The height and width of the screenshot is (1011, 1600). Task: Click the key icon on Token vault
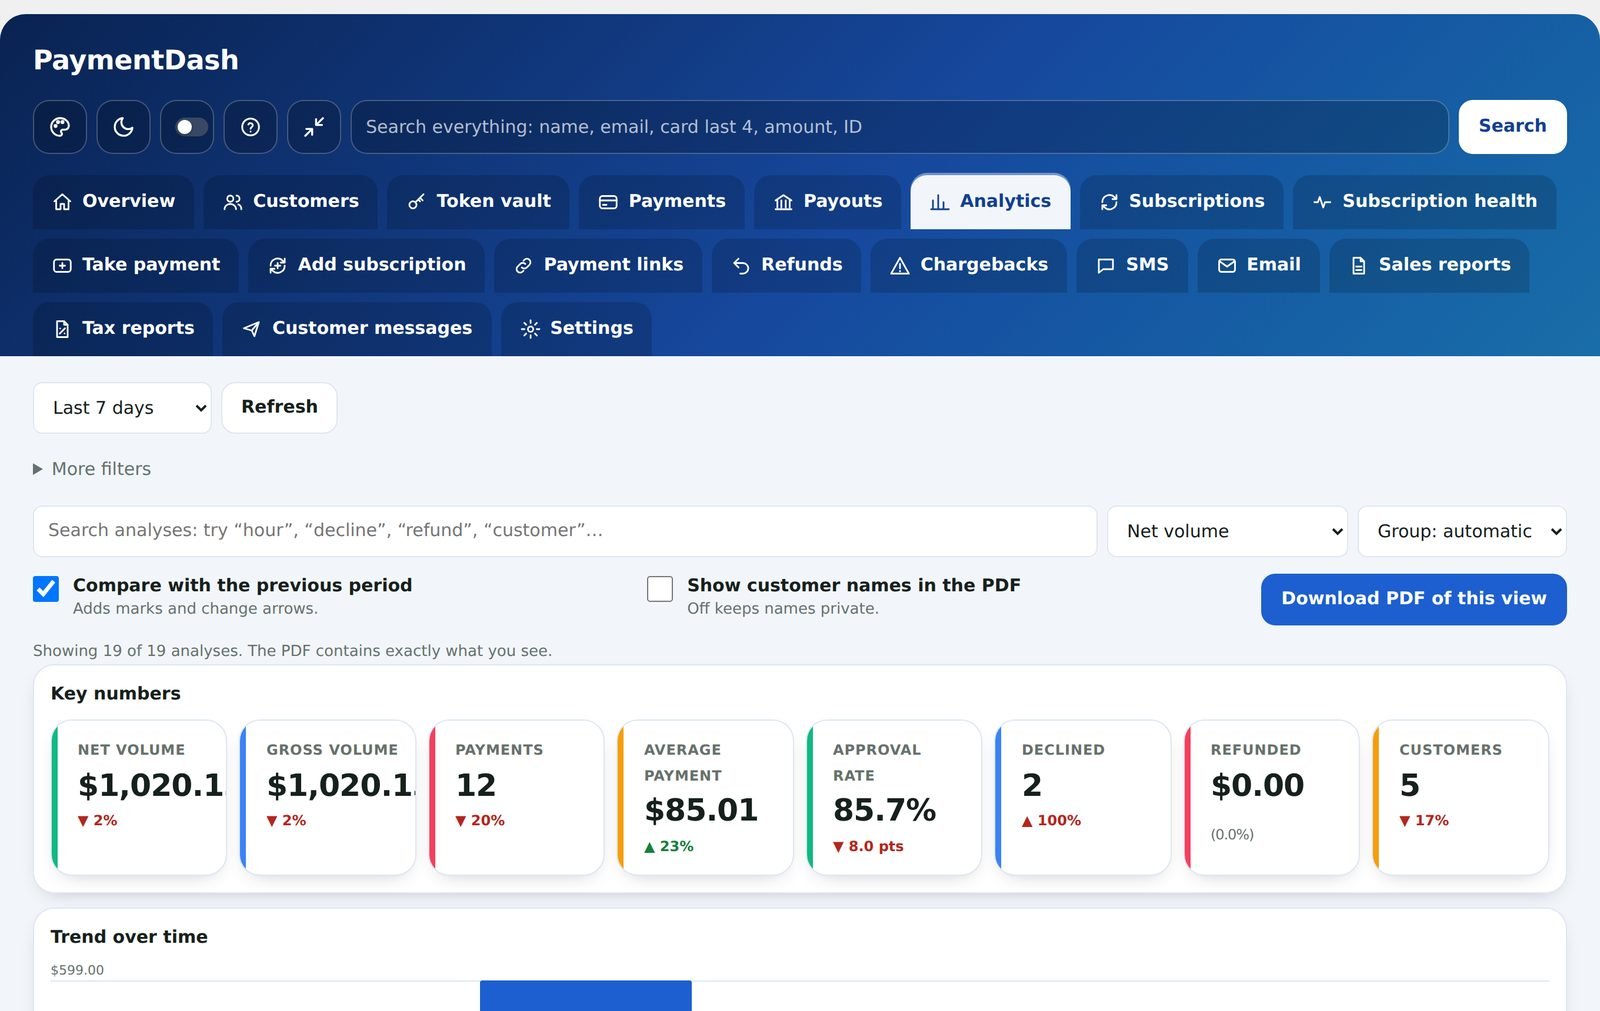click(416, 202)
